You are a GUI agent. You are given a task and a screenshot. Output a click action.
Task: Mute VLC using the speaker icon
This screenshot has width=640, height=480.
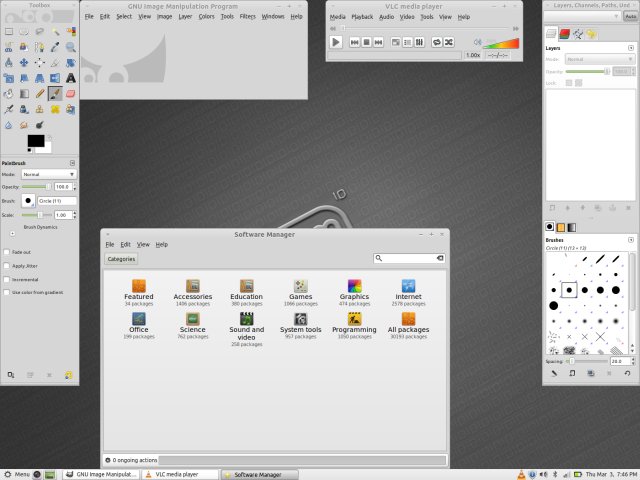pyautogui.click(x=477, y=42)
